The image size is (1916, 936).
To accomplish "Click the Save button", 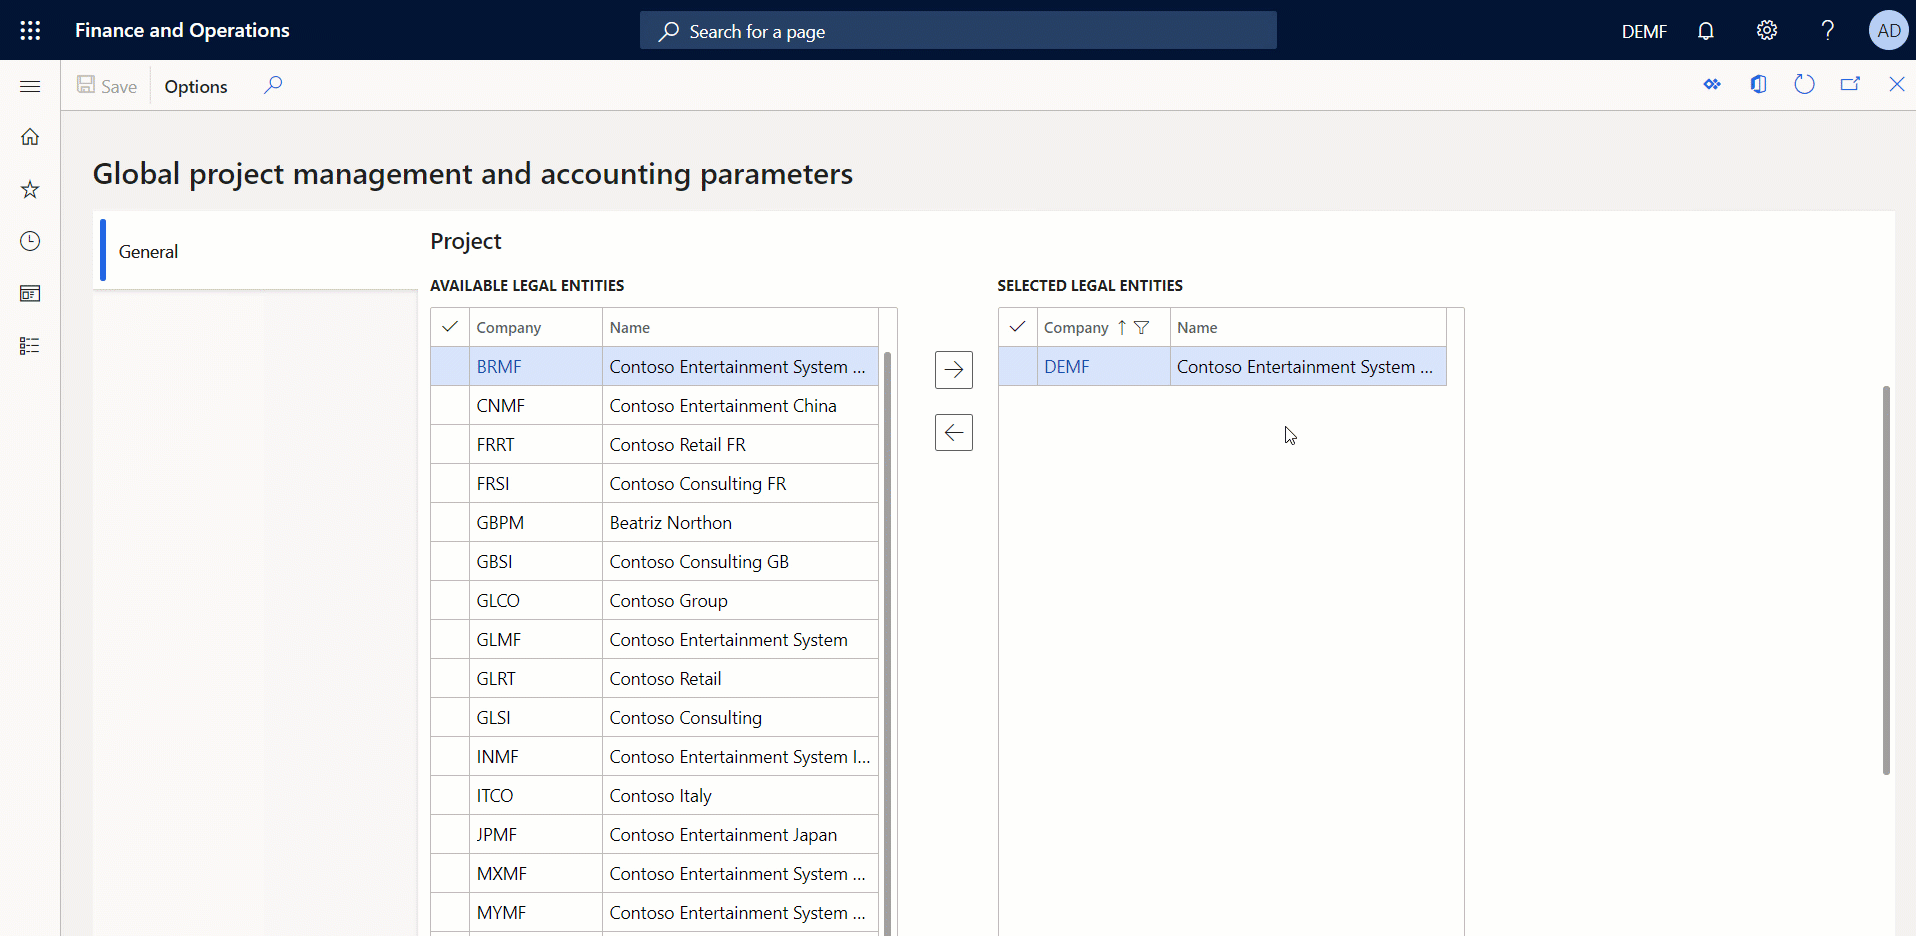I will click(x=107, y=86).
